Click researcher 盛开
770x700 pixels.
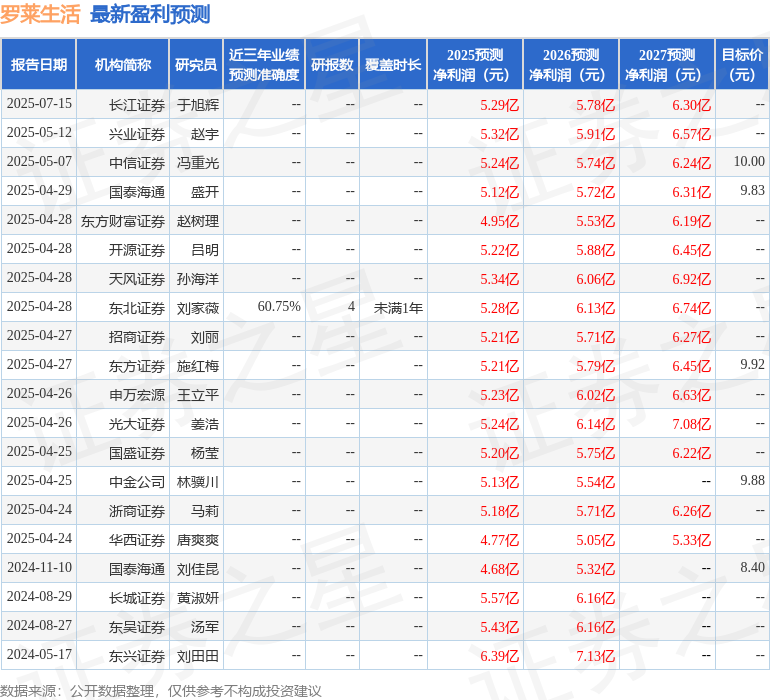[x=205, y=192]
